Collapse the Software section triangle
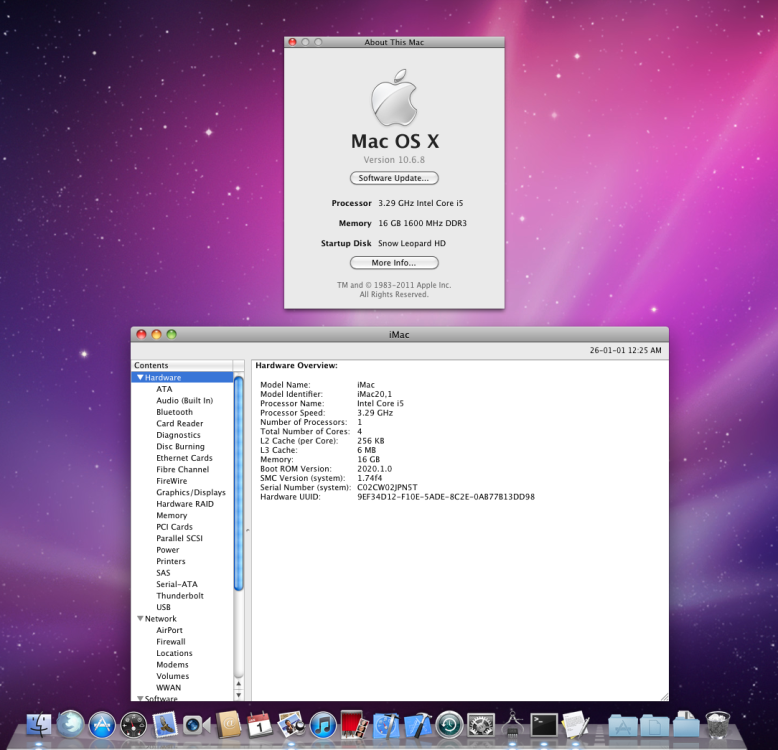The height and width of the screenshot is (750, 778). pos(140,698)
